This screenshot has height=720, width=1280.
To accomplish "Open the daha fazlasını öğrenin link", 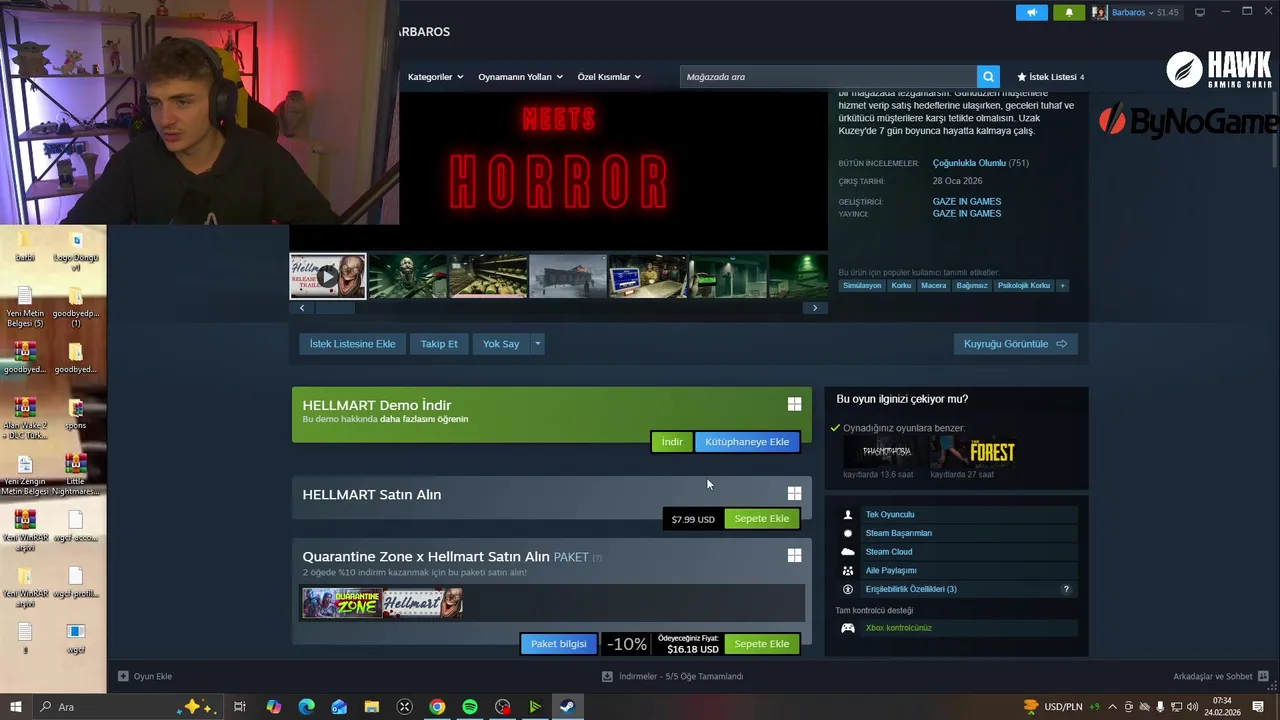I will pos(424,419).
